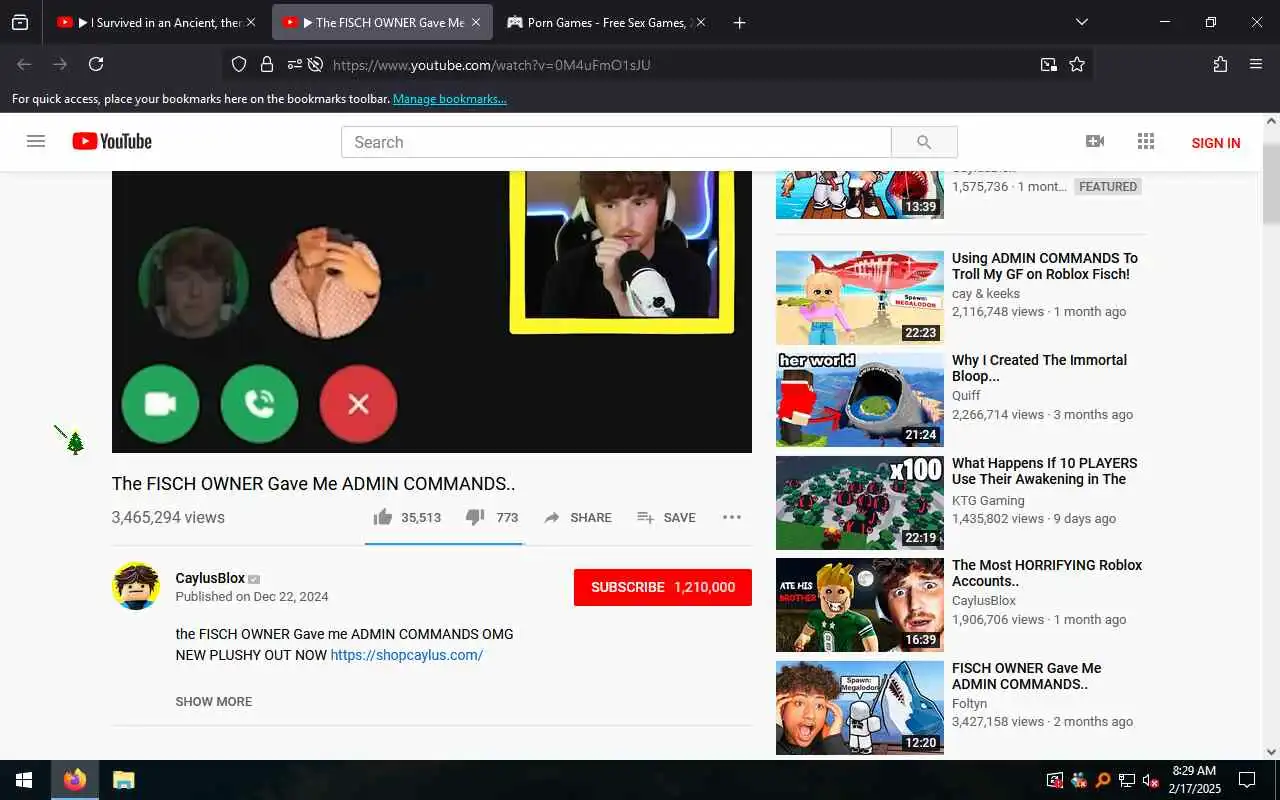Click the Firefox taskbar icon
Screen dimensions: 1280x800
coord(75,780)
